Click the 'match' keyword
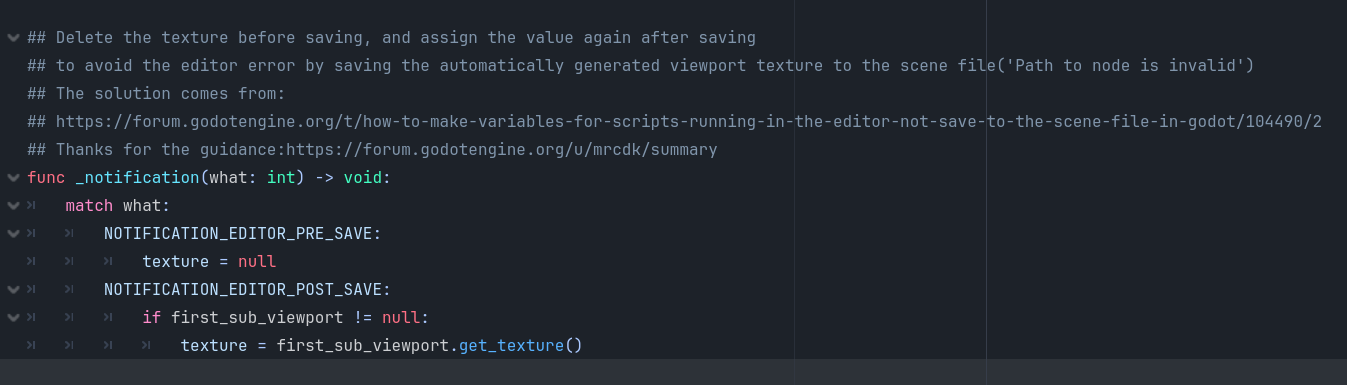1347x385 pixels. point(89,206)
